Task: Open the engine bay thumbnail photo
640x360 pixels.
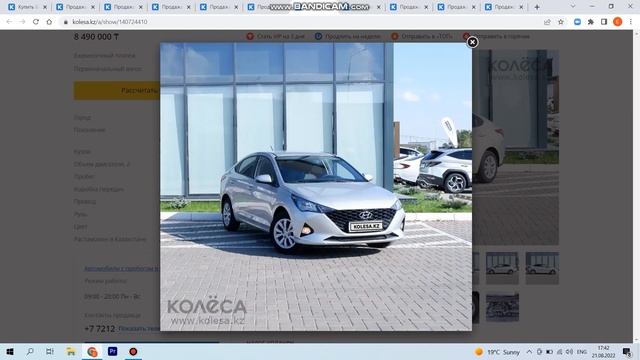Action: click(x=502, y=307)
